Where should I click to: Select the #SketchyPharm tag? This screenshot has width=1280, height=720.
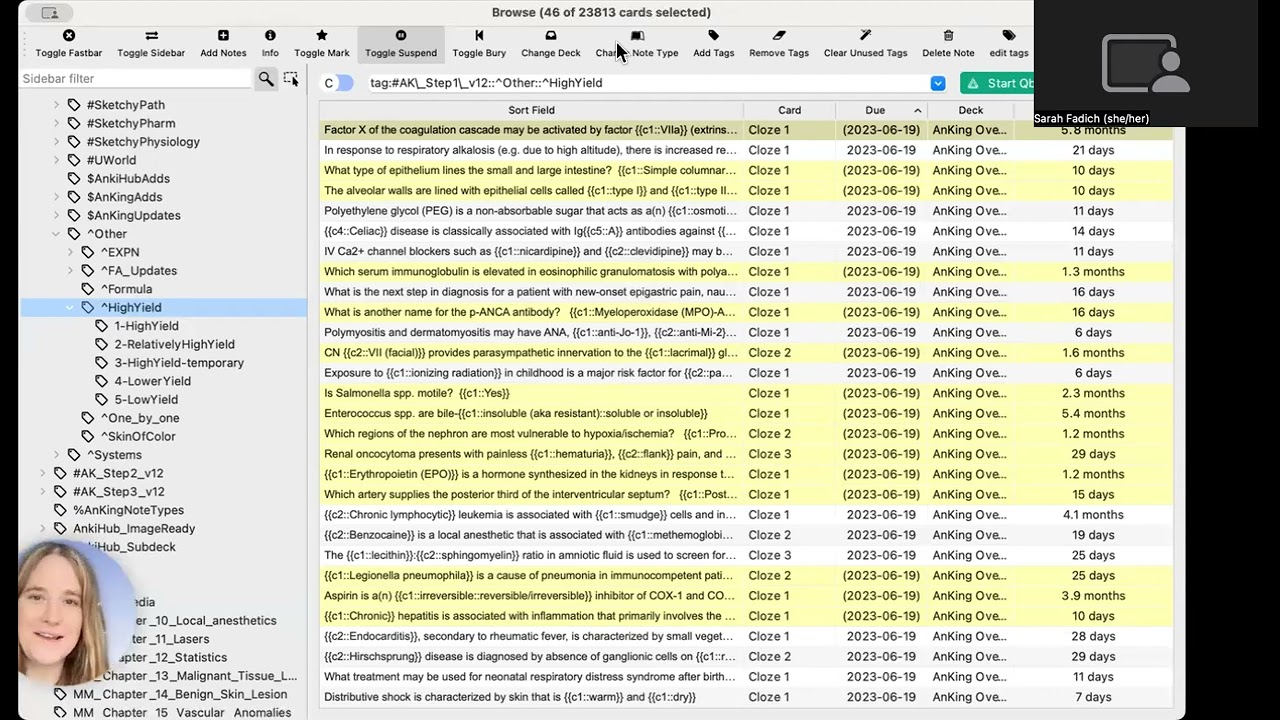point(131,123)
